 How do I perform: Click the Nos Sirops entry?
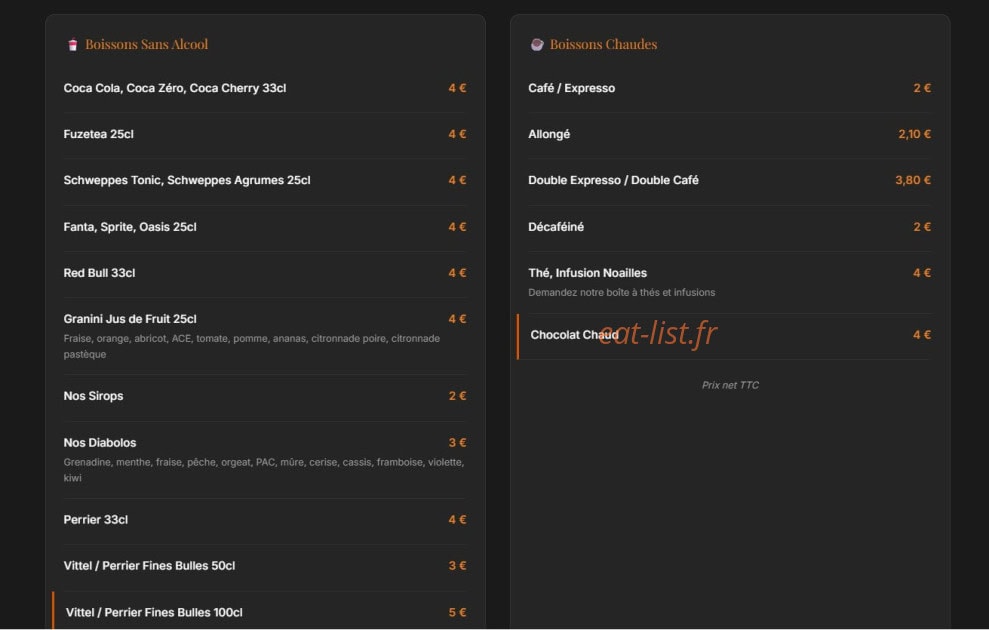point(265,396)
